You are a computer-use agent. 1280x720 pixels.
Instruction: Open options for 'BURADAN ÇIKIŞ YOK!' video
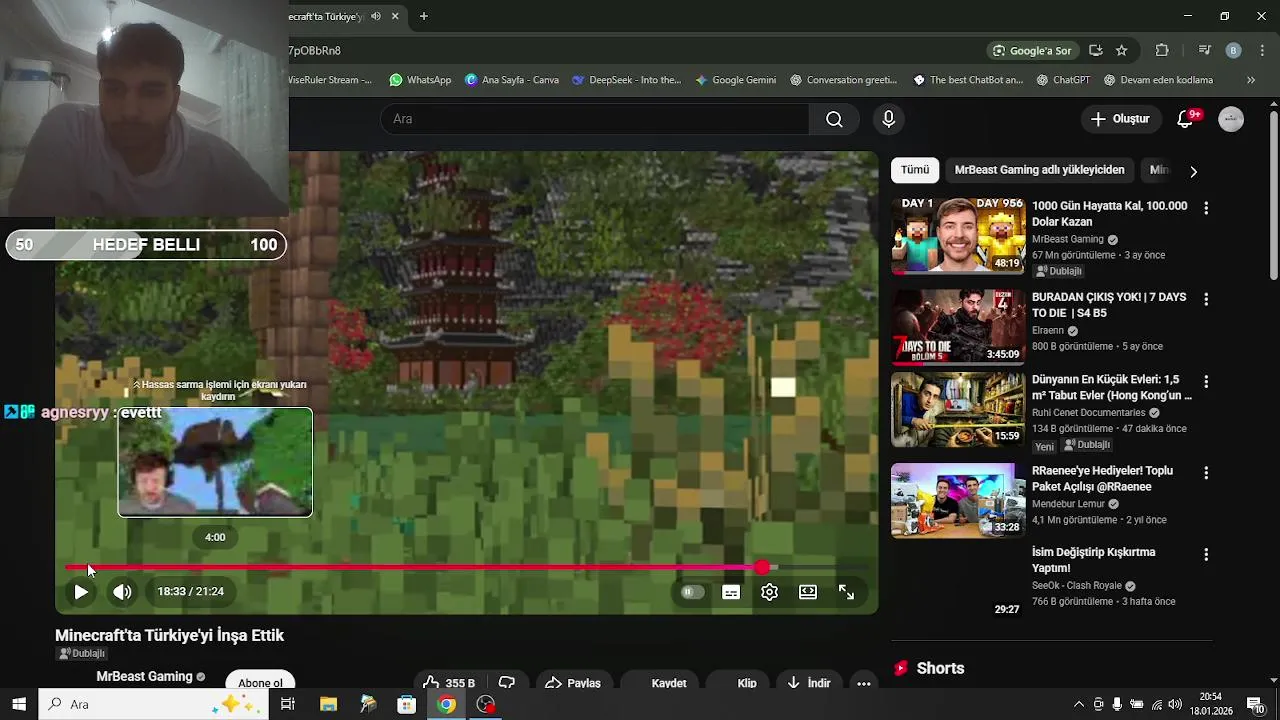(x=1206, y=299)
